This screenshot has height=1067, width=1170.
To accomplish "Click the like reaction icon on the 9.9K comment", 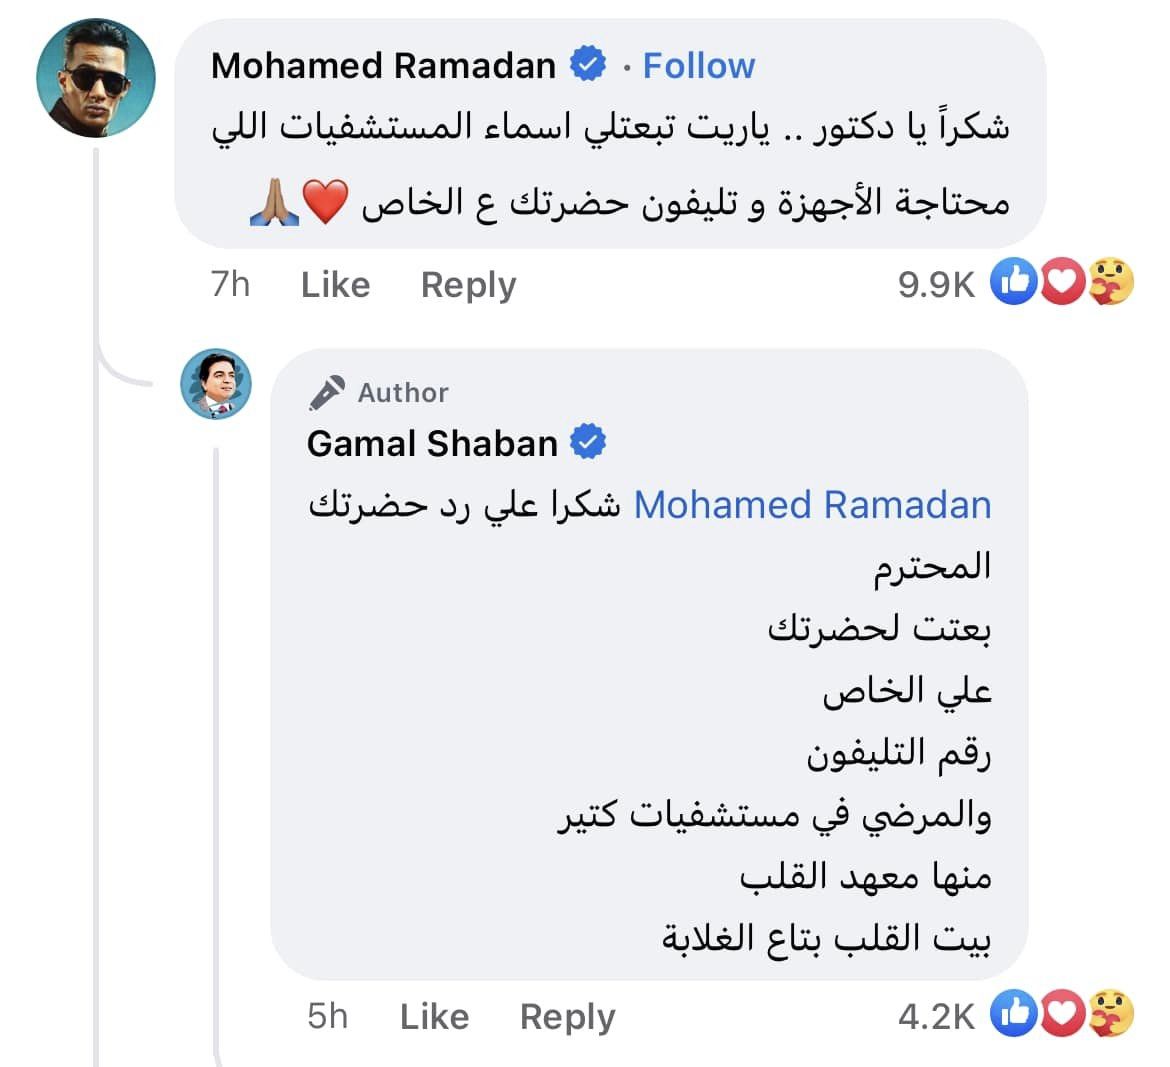I will (x=1012, y=284).
